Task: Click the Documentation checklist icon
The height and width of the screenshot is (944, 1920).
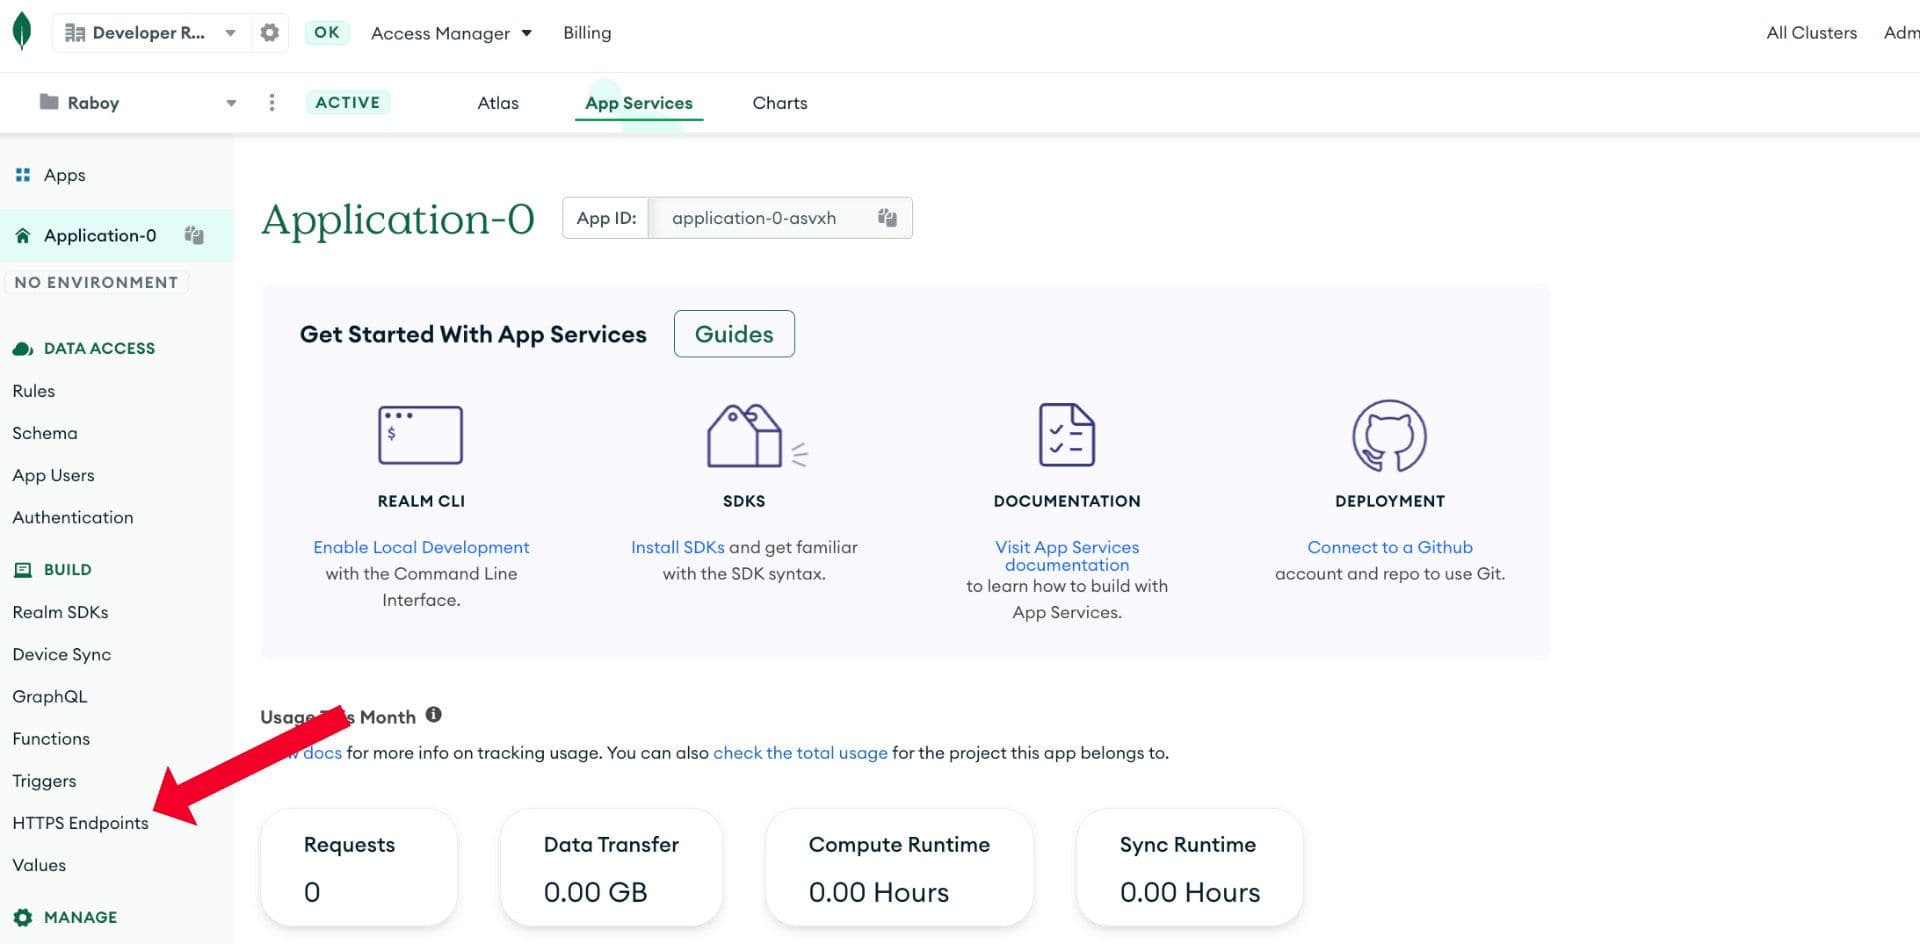Action: [1066, 435]
